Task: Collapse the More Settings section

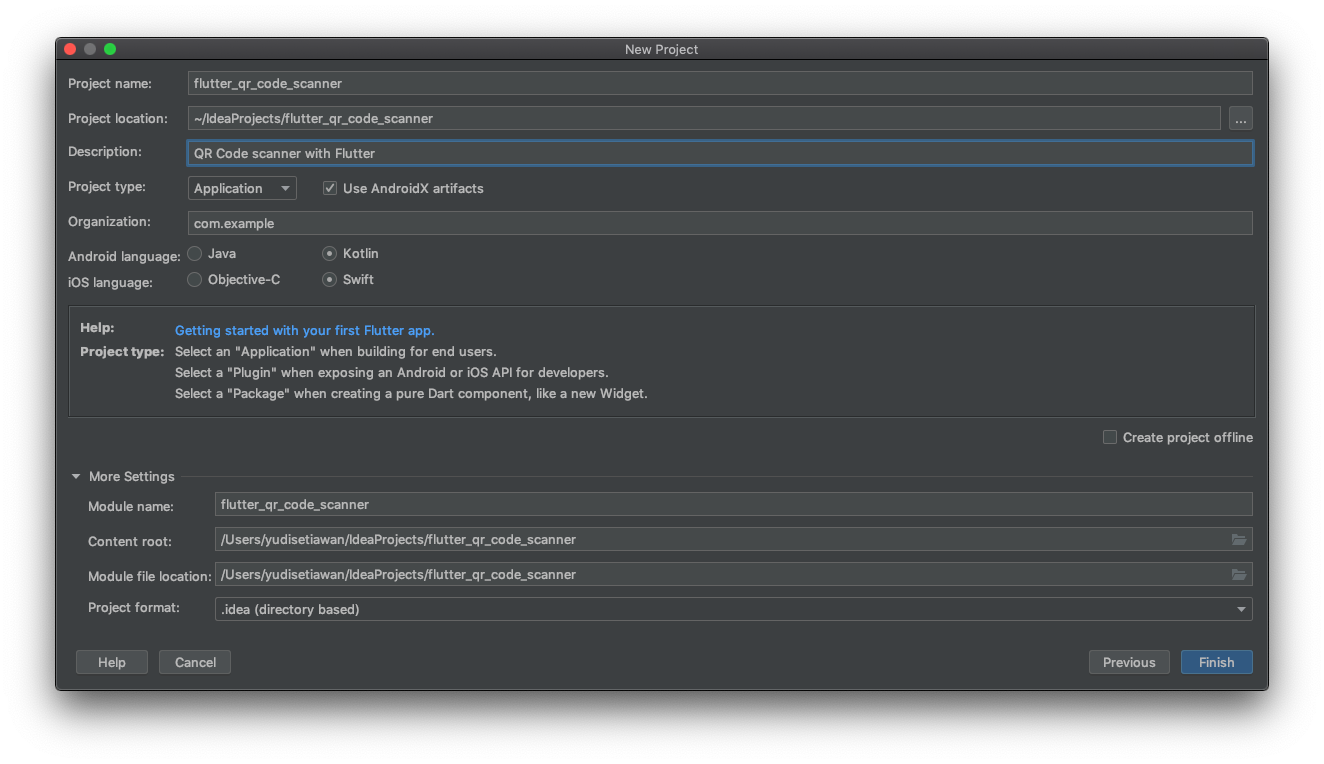Action: click(x=75, y=476)
